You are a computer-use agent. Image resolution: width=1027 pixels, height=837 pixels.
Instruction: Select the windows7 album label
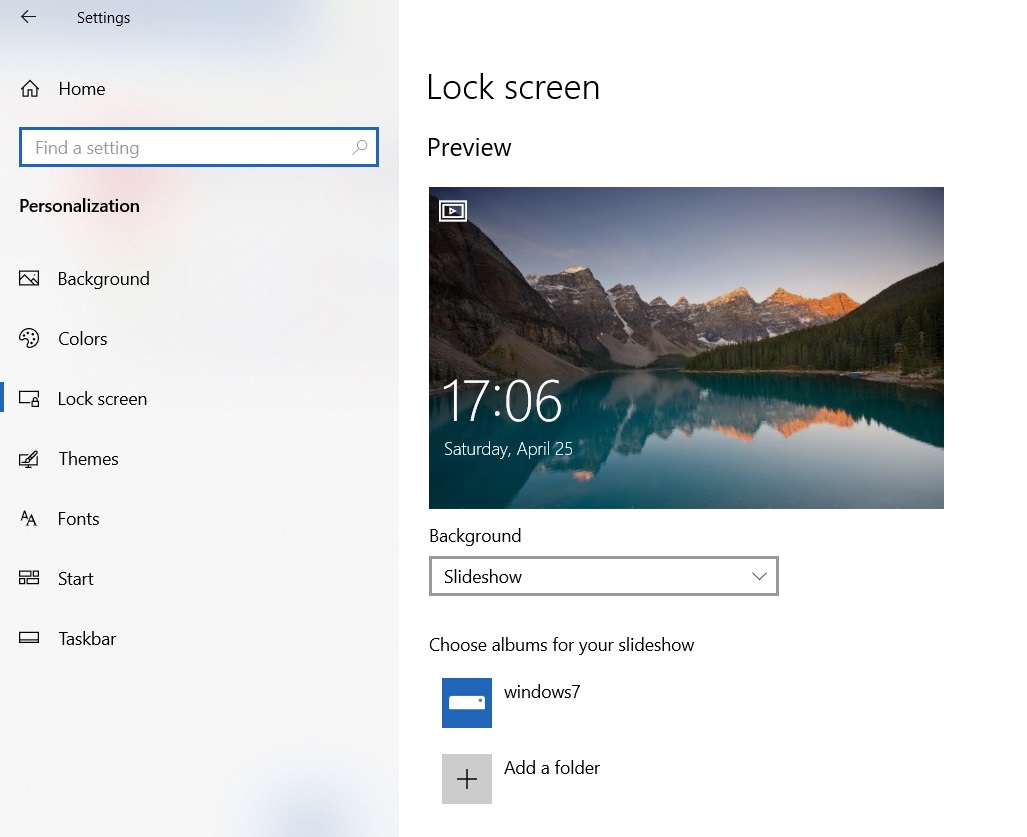pos(542,692)
